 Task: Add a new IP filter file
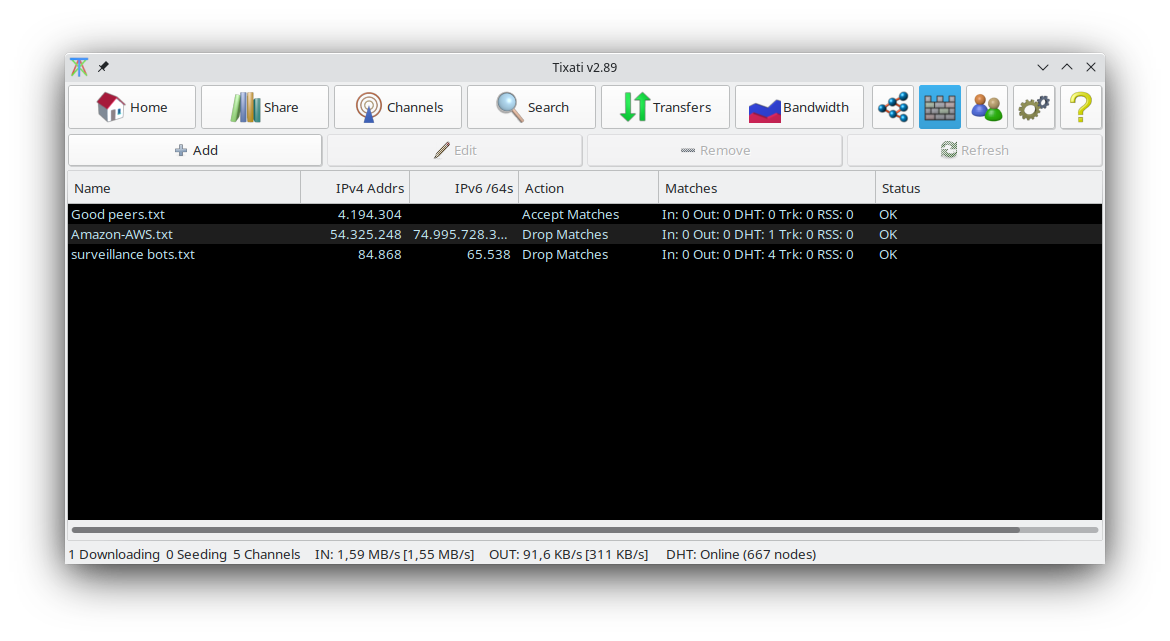click(194, 149)
